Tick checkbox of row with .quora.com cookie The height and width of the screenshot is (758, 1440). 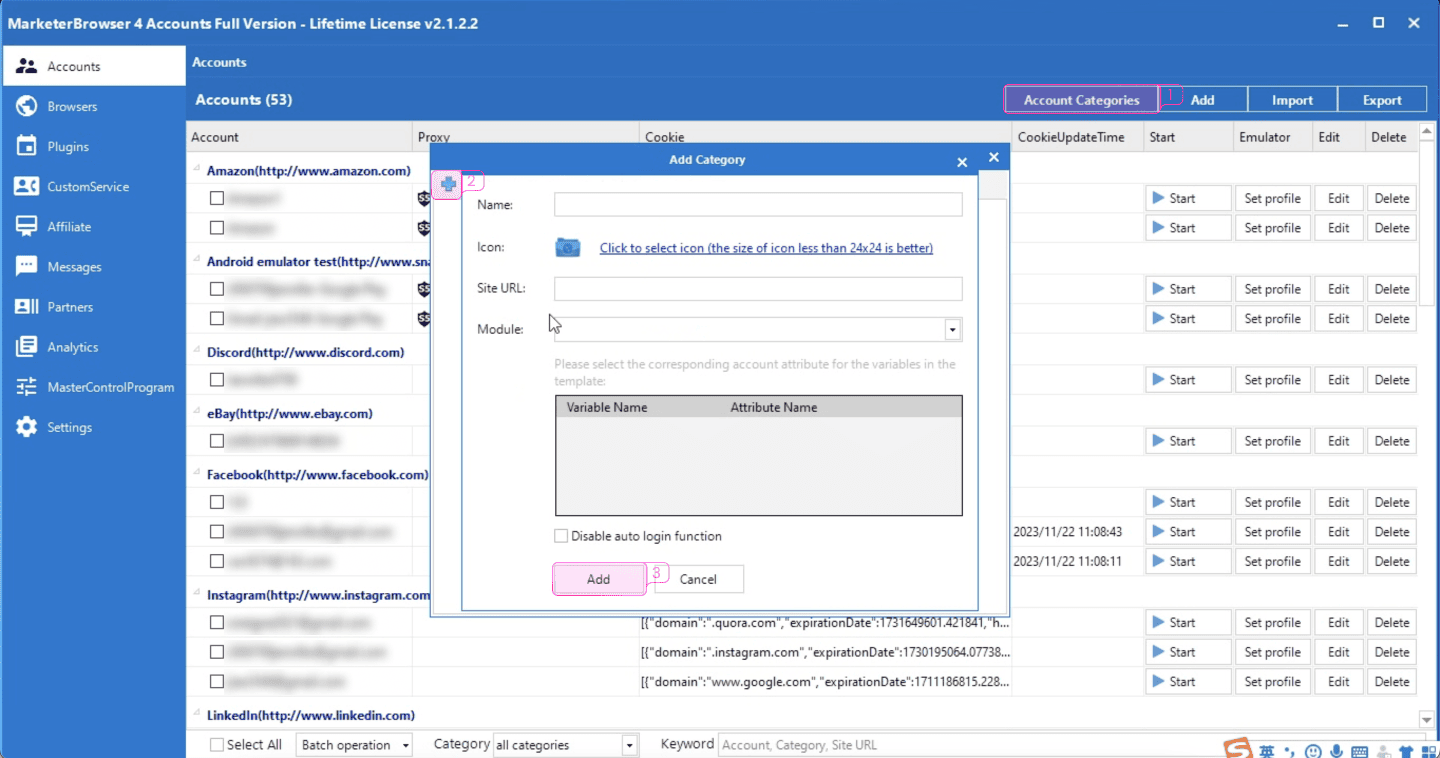[216, 623]
